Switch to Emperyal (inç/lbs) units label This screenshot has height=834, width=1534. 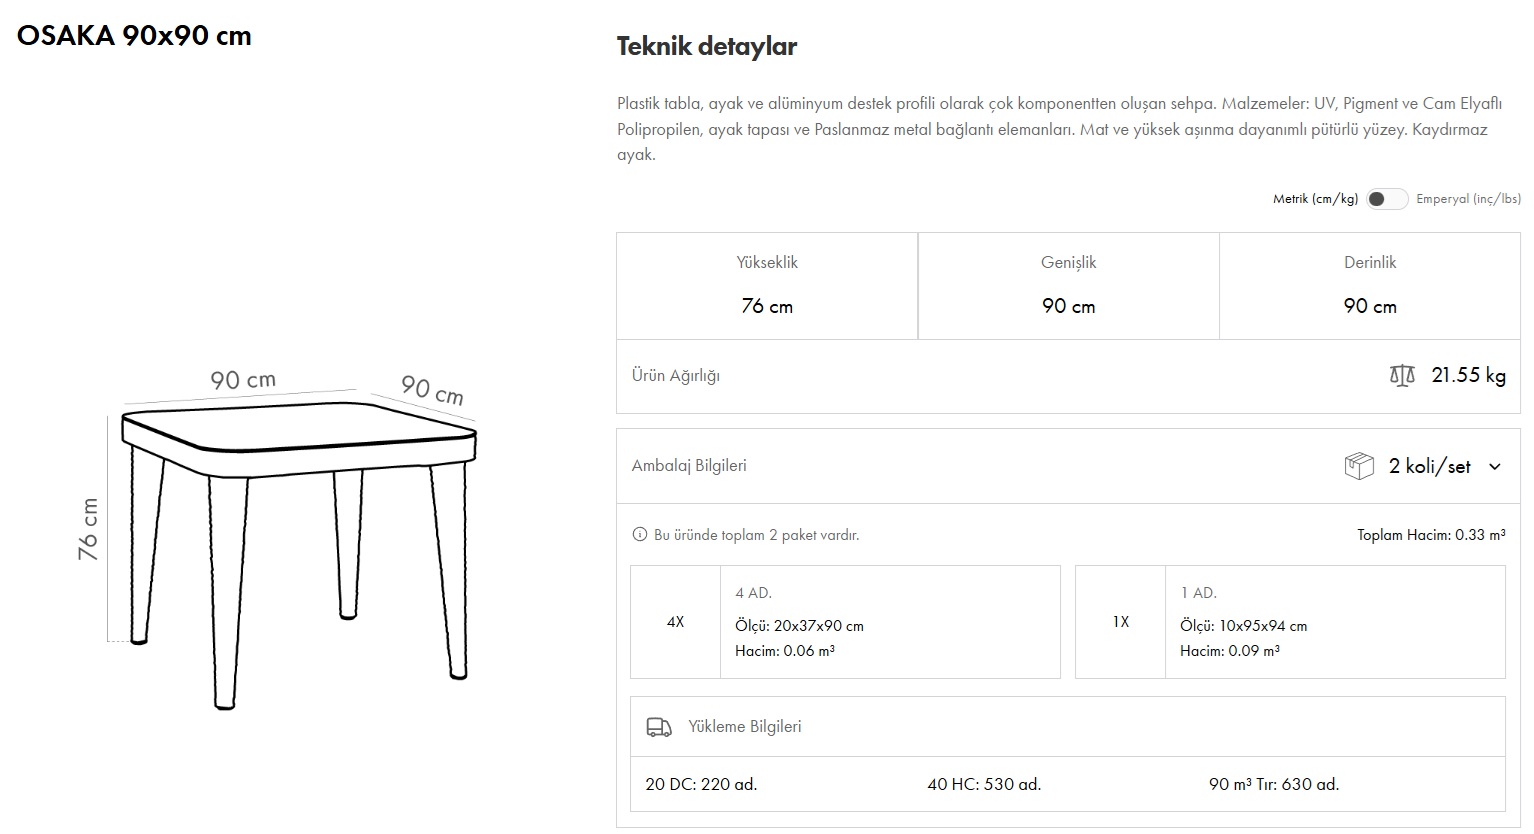tap(1468, 199)
